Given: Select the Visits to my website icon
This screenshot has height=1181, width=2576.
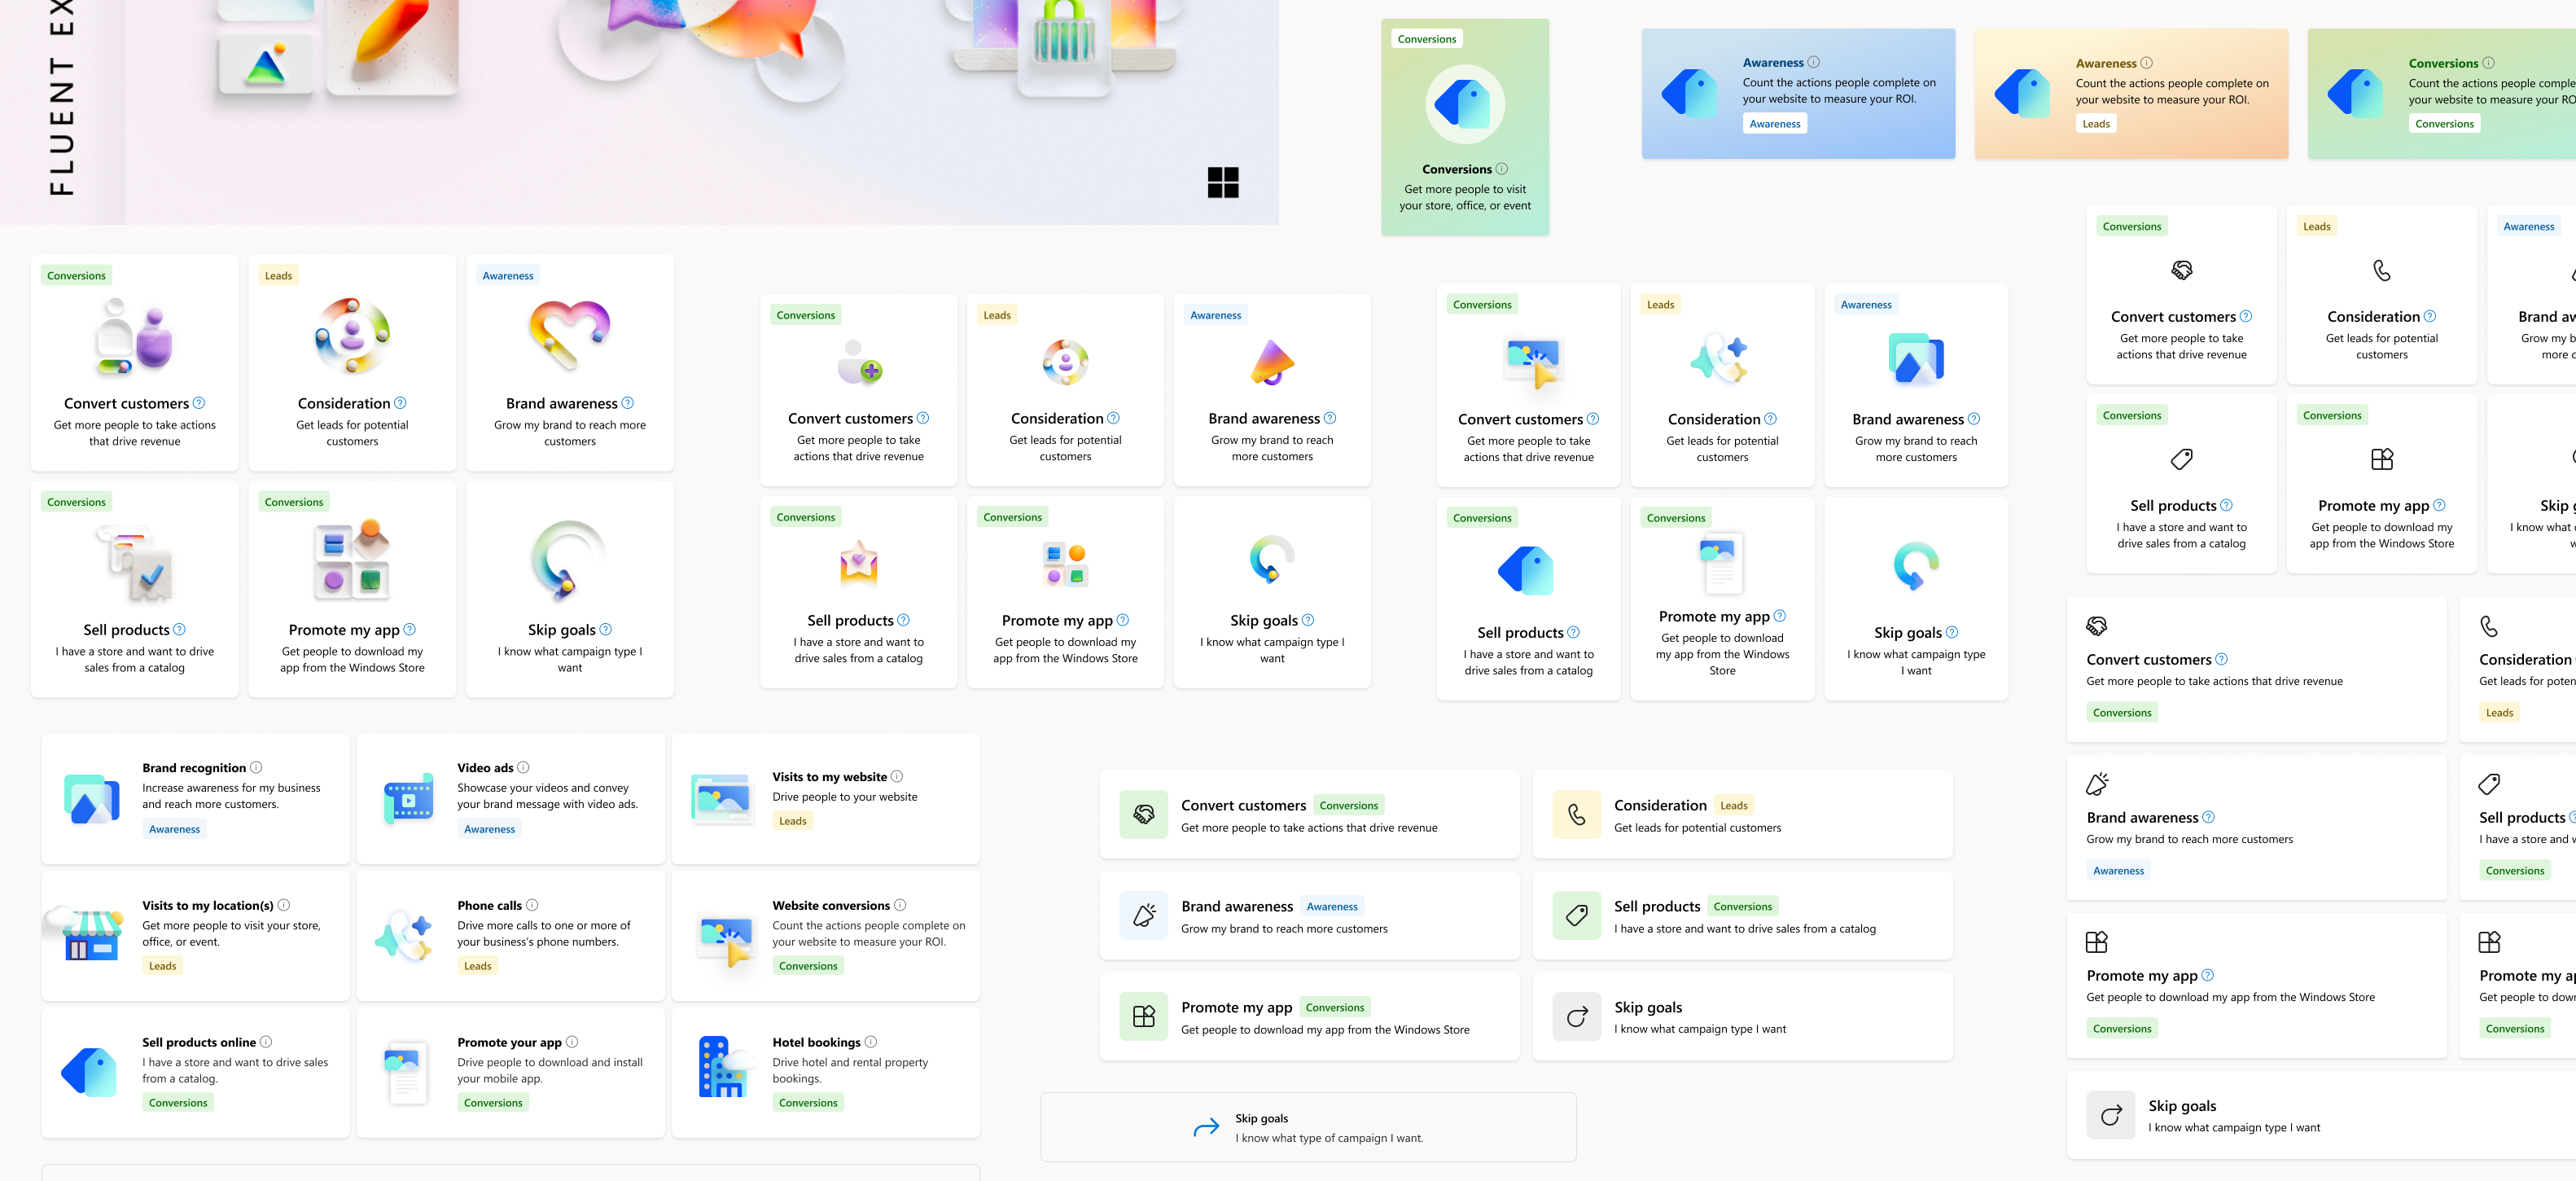Looking at the screenshot, I should click(722, 798).
